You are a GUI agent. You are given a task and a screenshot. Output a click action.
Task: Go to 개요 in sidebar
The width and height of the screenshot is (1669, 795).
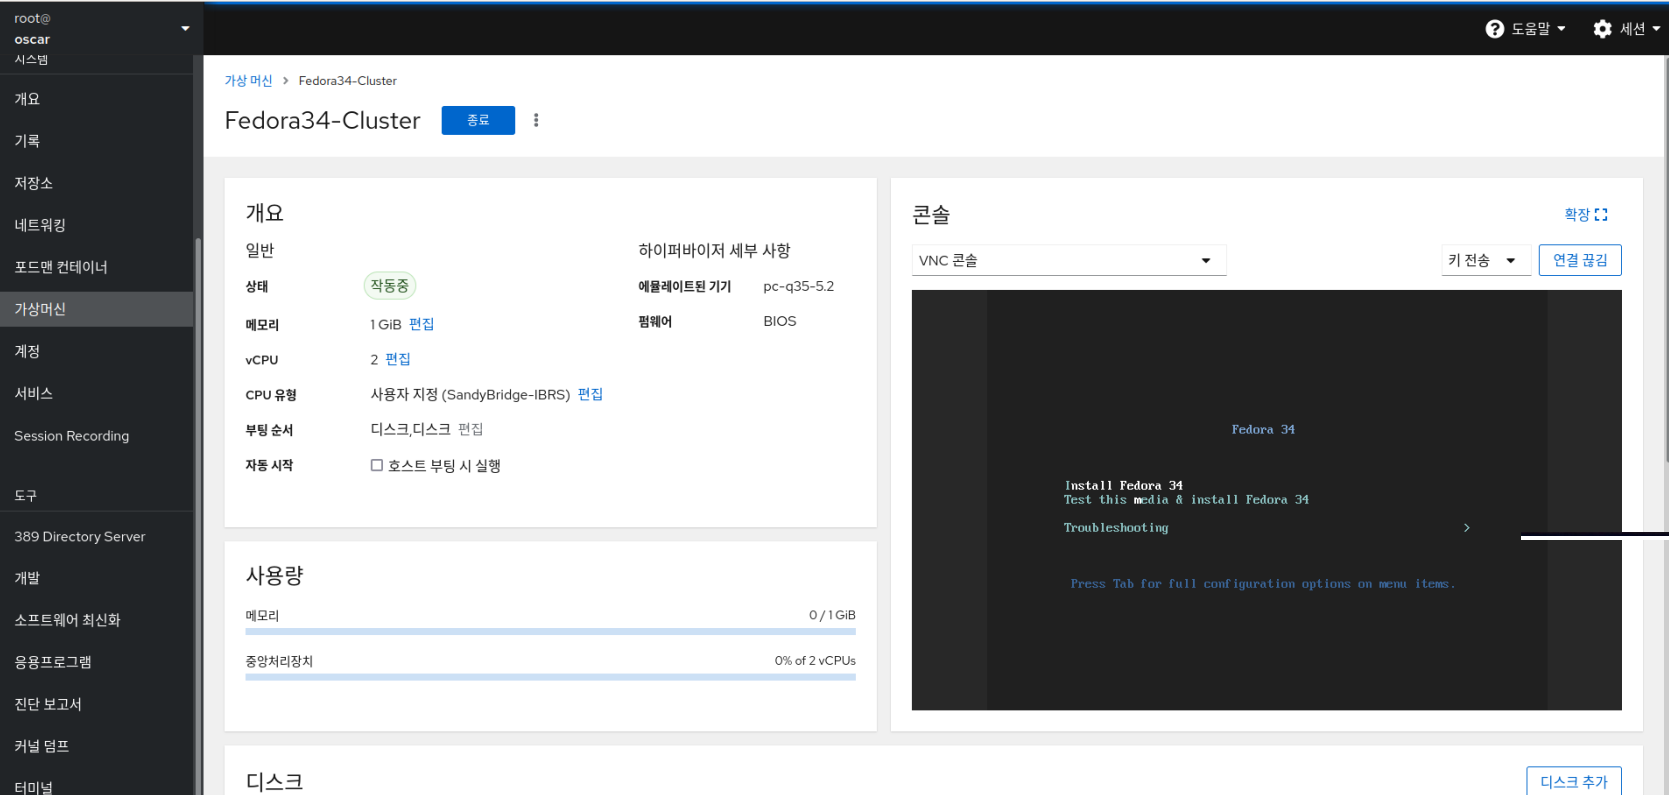pos(97,99)
